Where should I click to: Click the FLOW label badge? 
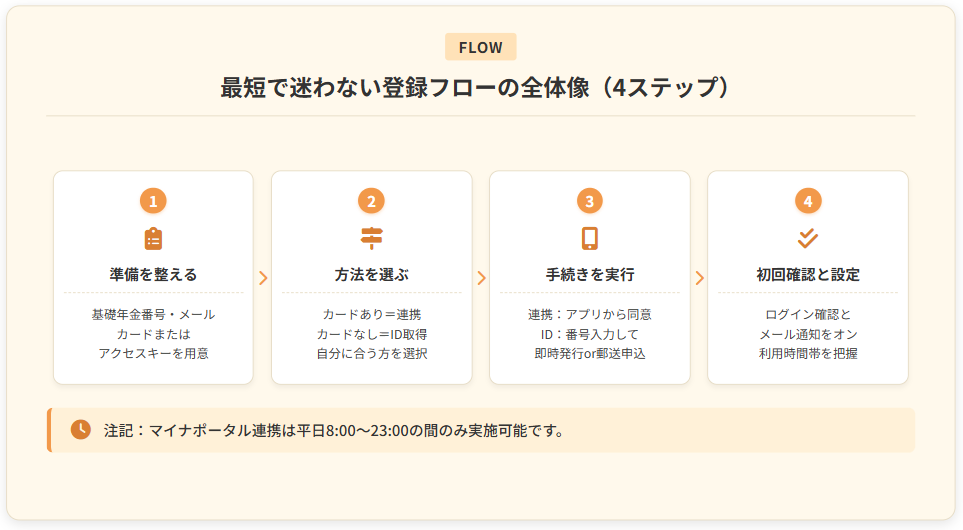[481, 47]
